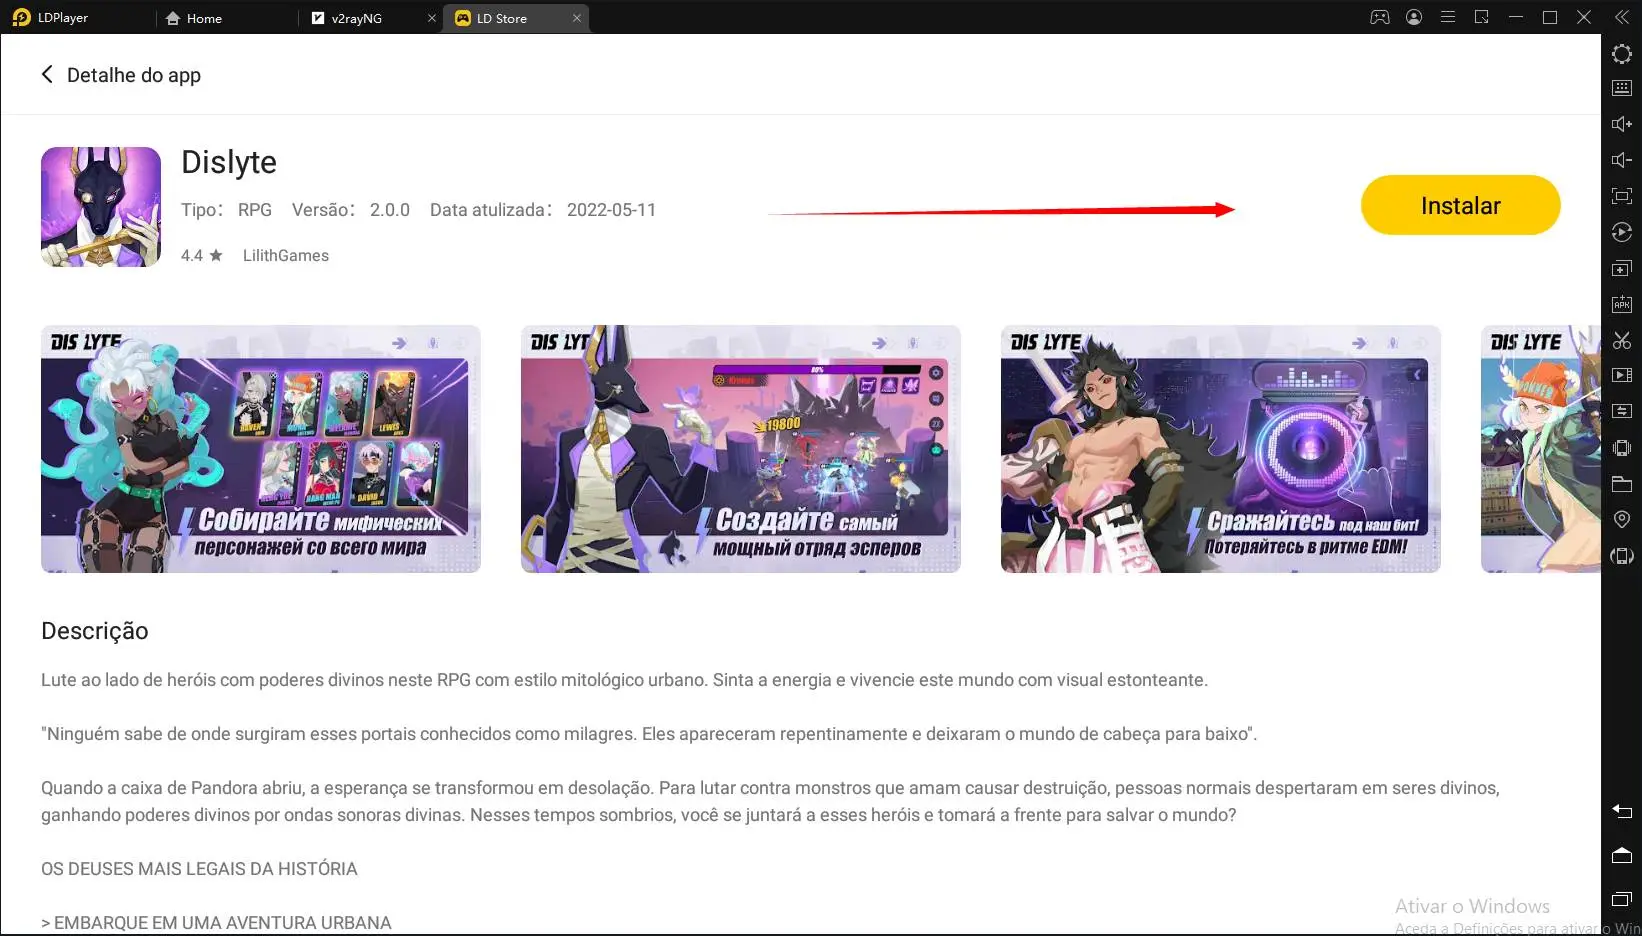Rotate the screen using sidebar icon
The width and height of the screenshot is (1642, 936).
coord(1622,555)
